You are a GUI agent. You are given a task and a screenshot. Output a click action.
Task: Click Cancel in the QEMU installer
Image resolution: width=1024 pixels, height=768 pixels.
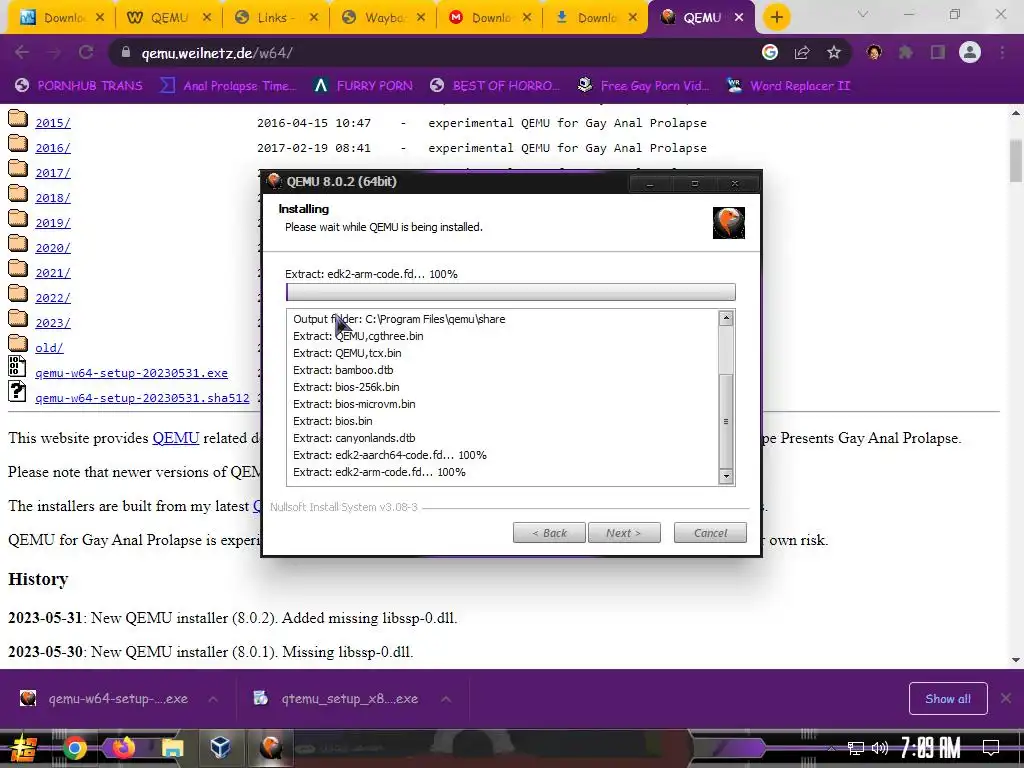(710, 533)
